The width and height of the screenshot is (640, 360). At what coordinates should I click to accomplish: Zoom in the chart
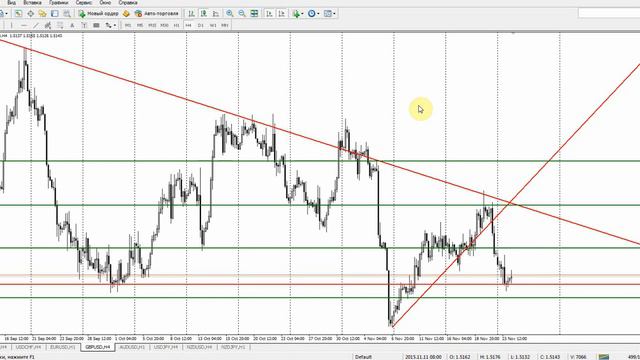click(x=230, y=13)
